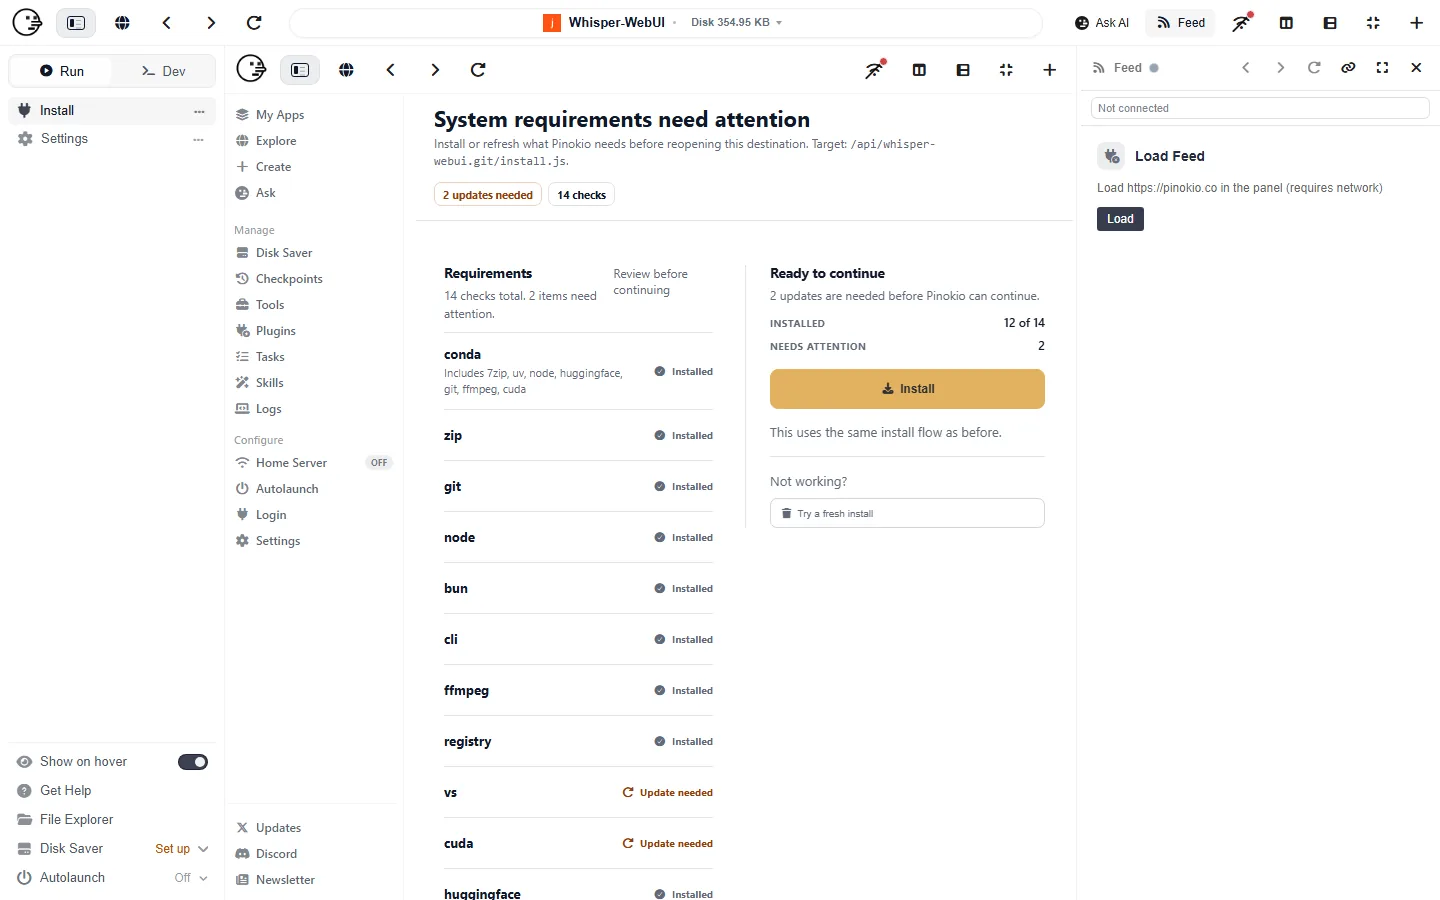Switch to the Run tab

pos(62,71)
